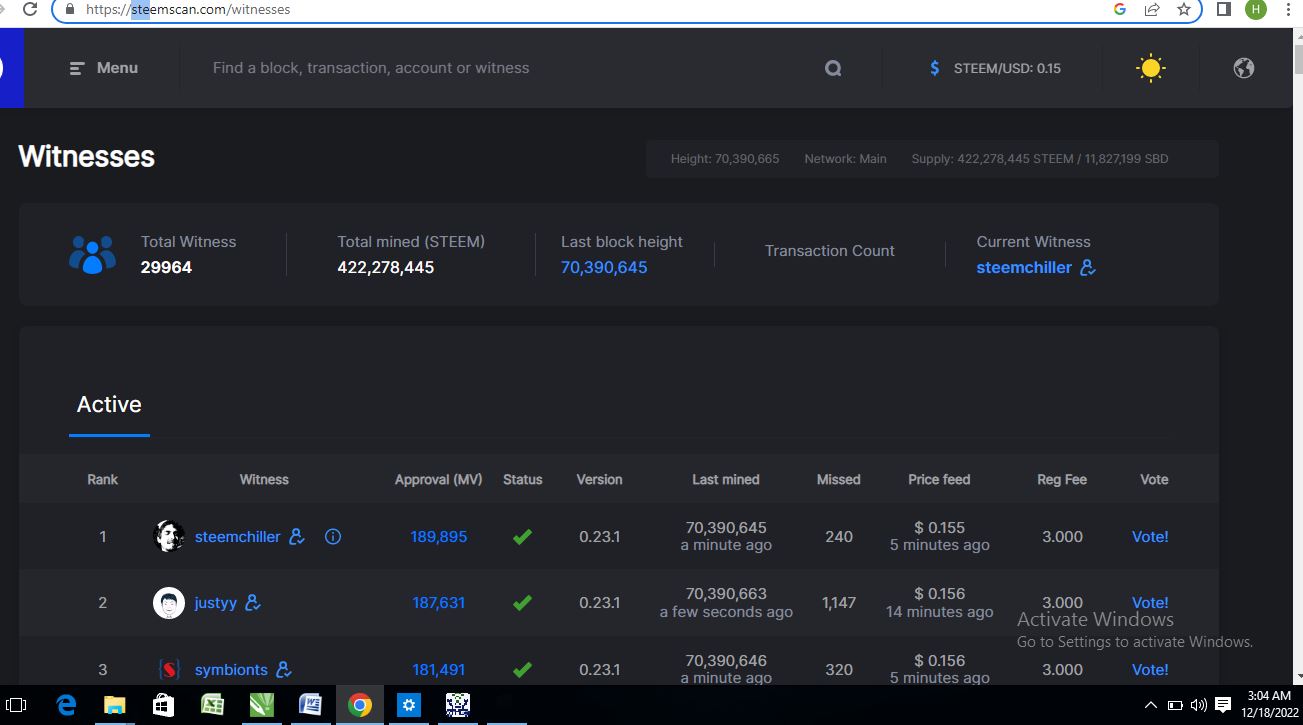Open steemchiller witness in rank 1 row
The width and height of the screenshot is (1303, 725).
tap(238, 537)
